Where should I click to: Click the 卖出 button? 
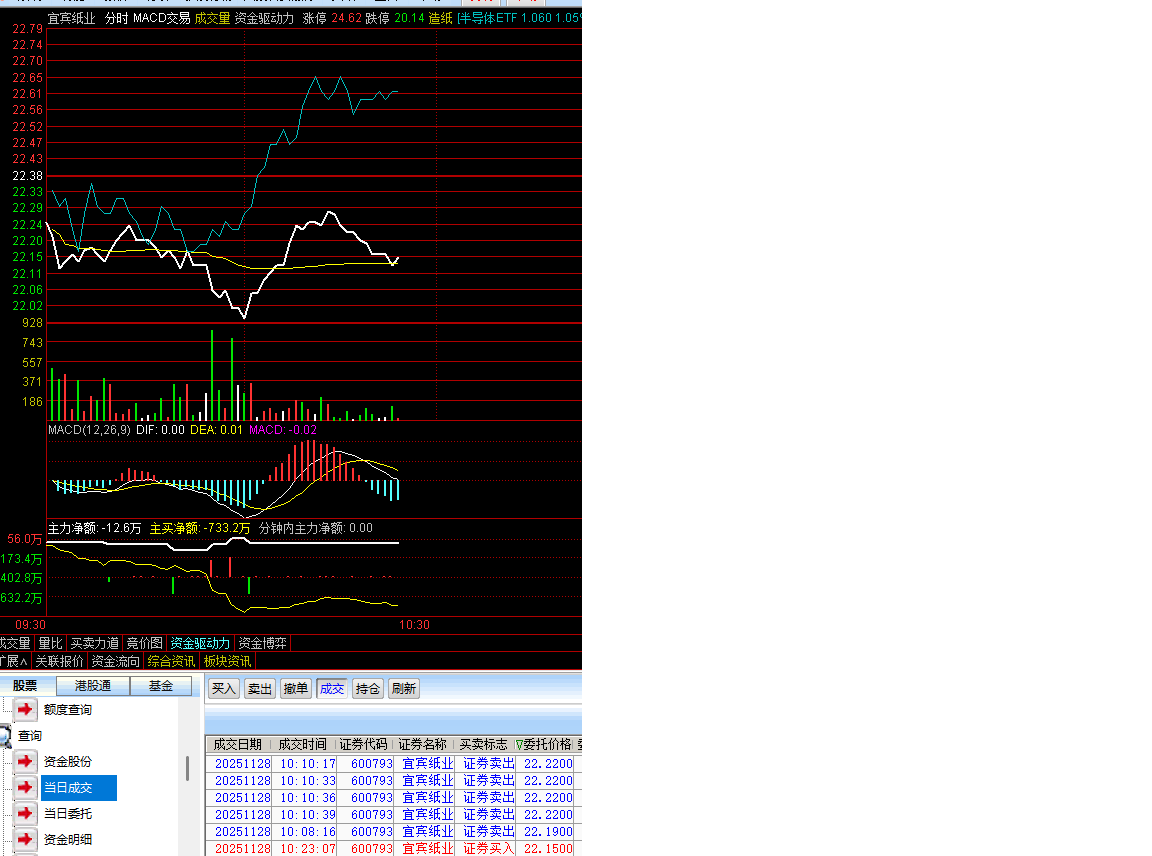[259, 688]
